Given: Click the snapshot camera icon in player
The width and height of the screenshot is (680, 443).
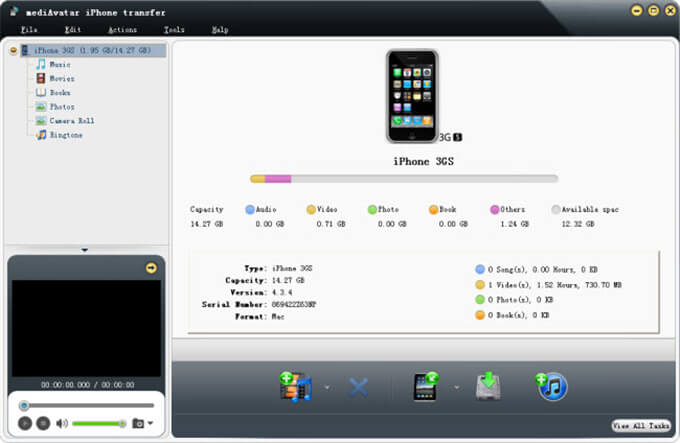Looking at the screenshot, I should [x=138, y=423].
